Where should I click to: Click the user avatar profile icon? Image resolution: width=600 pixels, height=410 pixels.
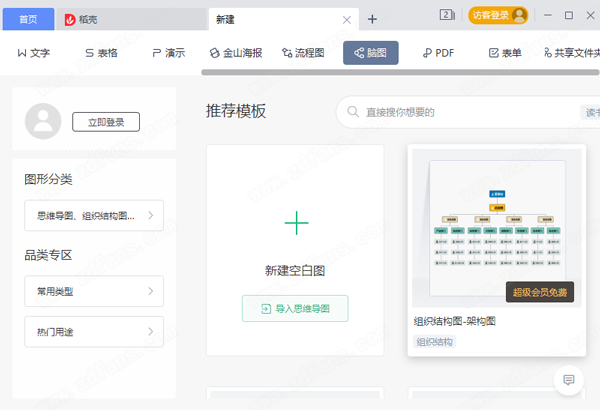point(43,122)
